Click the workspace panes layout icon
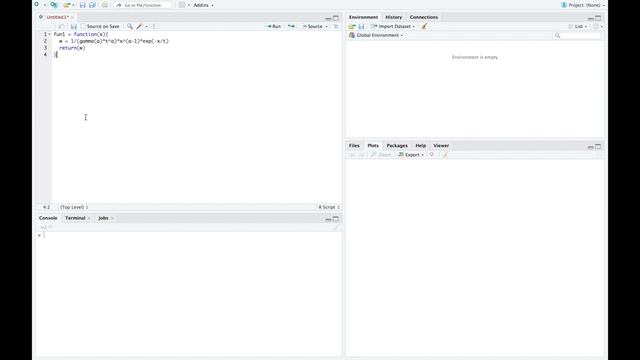The height and width of the screenshot is (360, 640). (x=182, y=5)
